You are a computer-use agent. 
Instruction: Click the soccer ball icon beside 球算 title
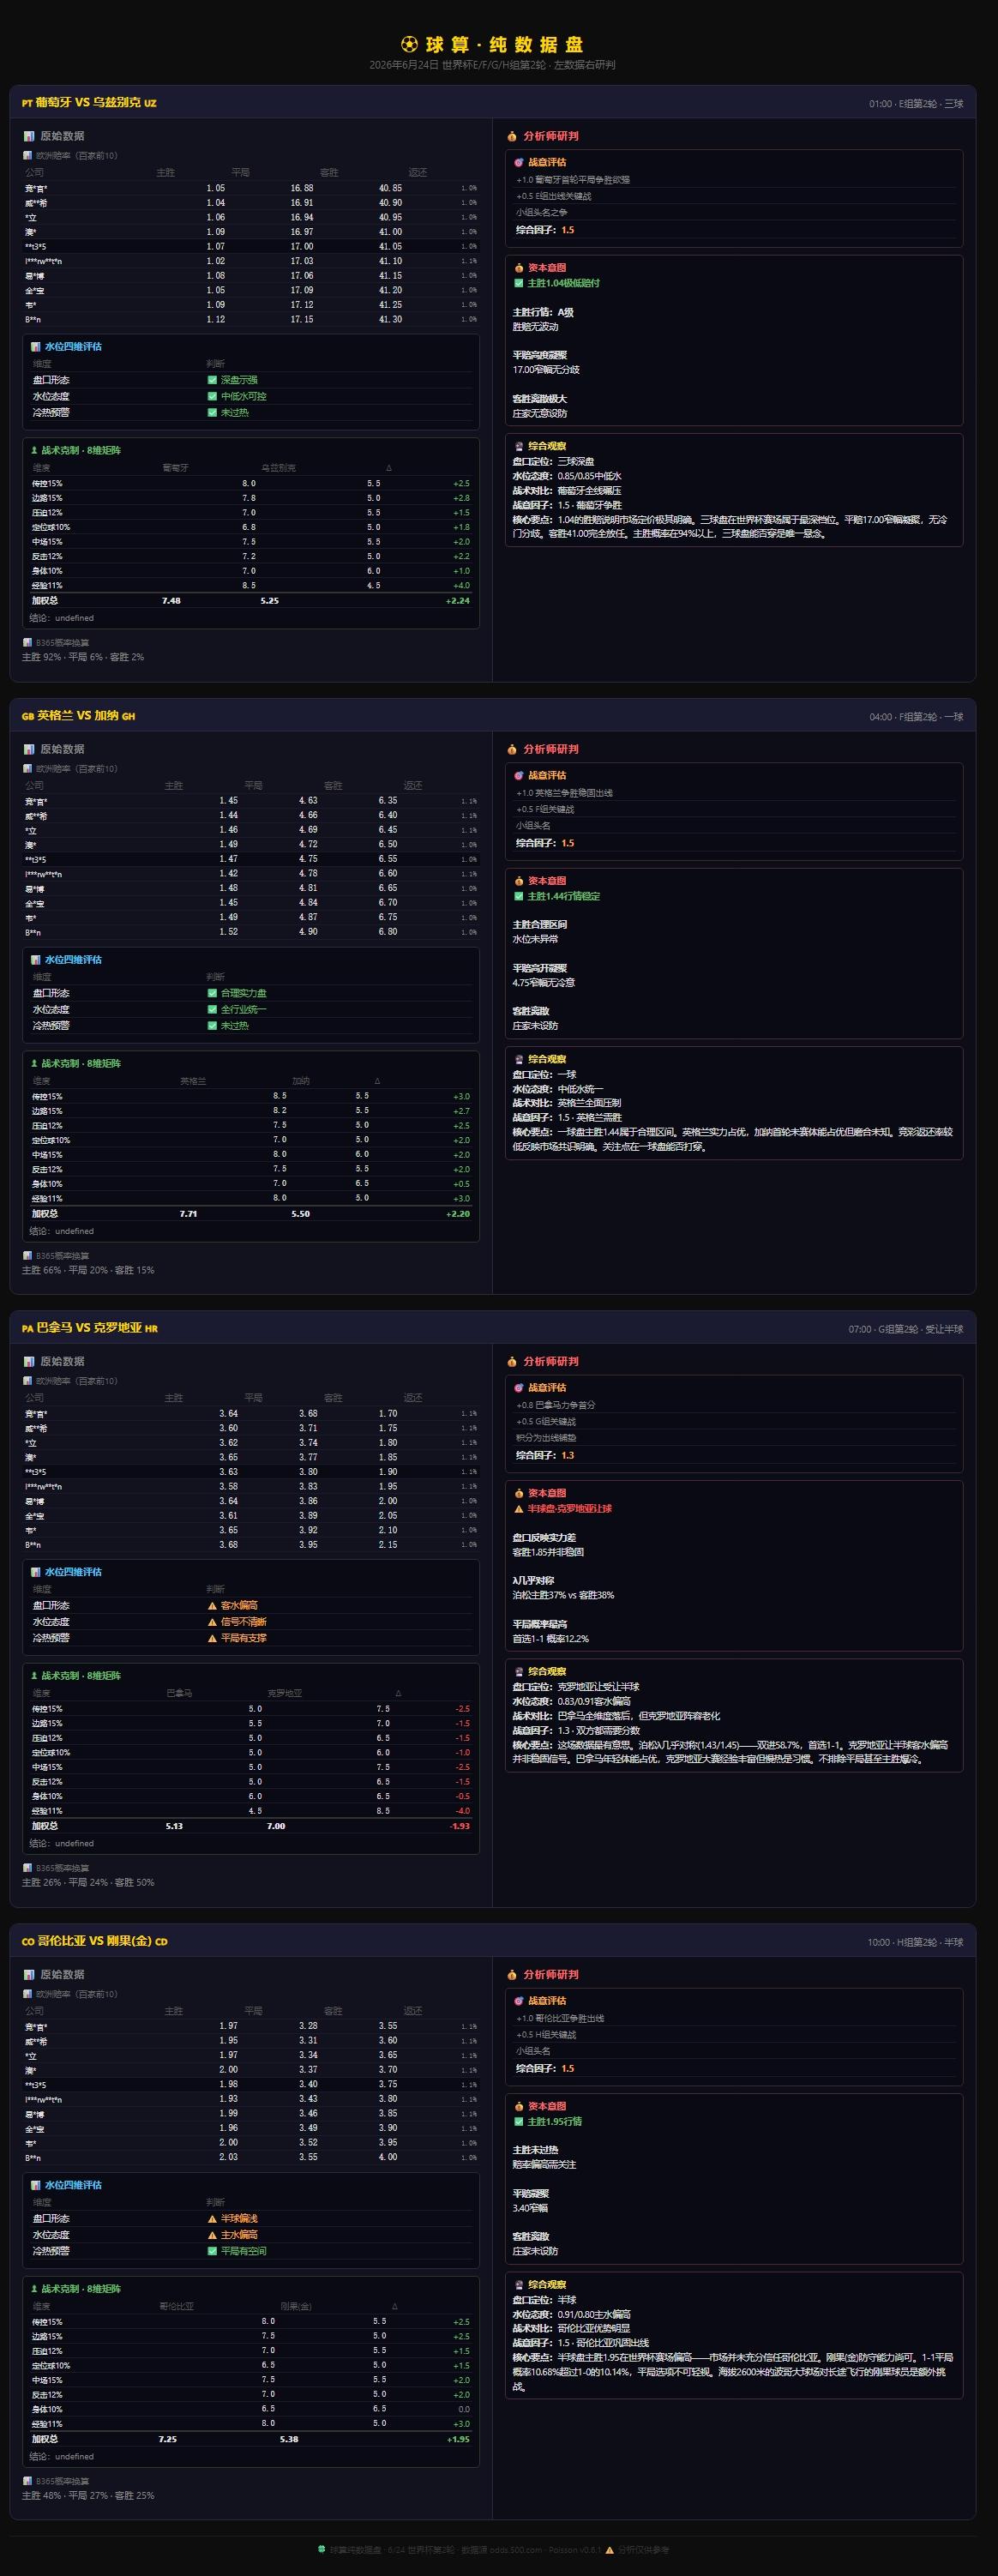click(409, 44)
